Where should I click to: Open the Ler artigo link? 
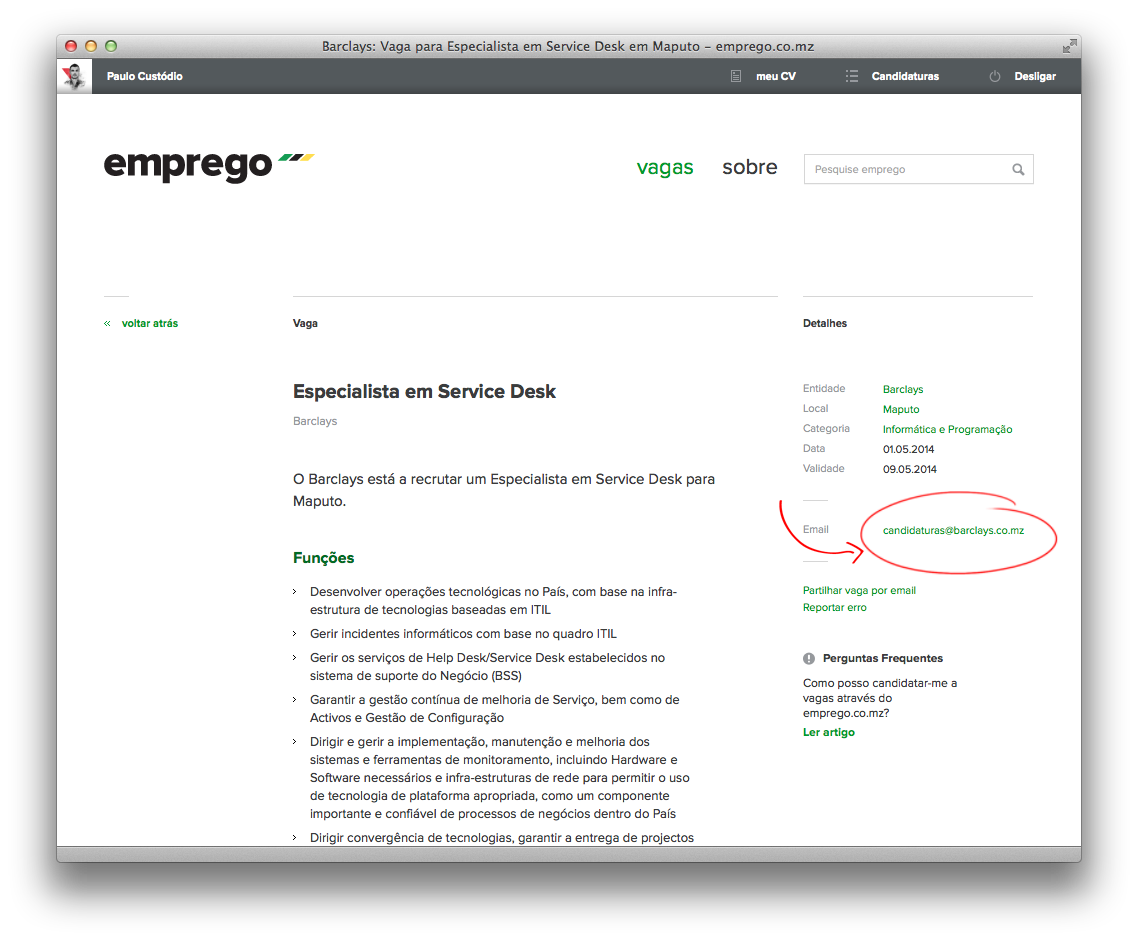[x=829, y=733]
